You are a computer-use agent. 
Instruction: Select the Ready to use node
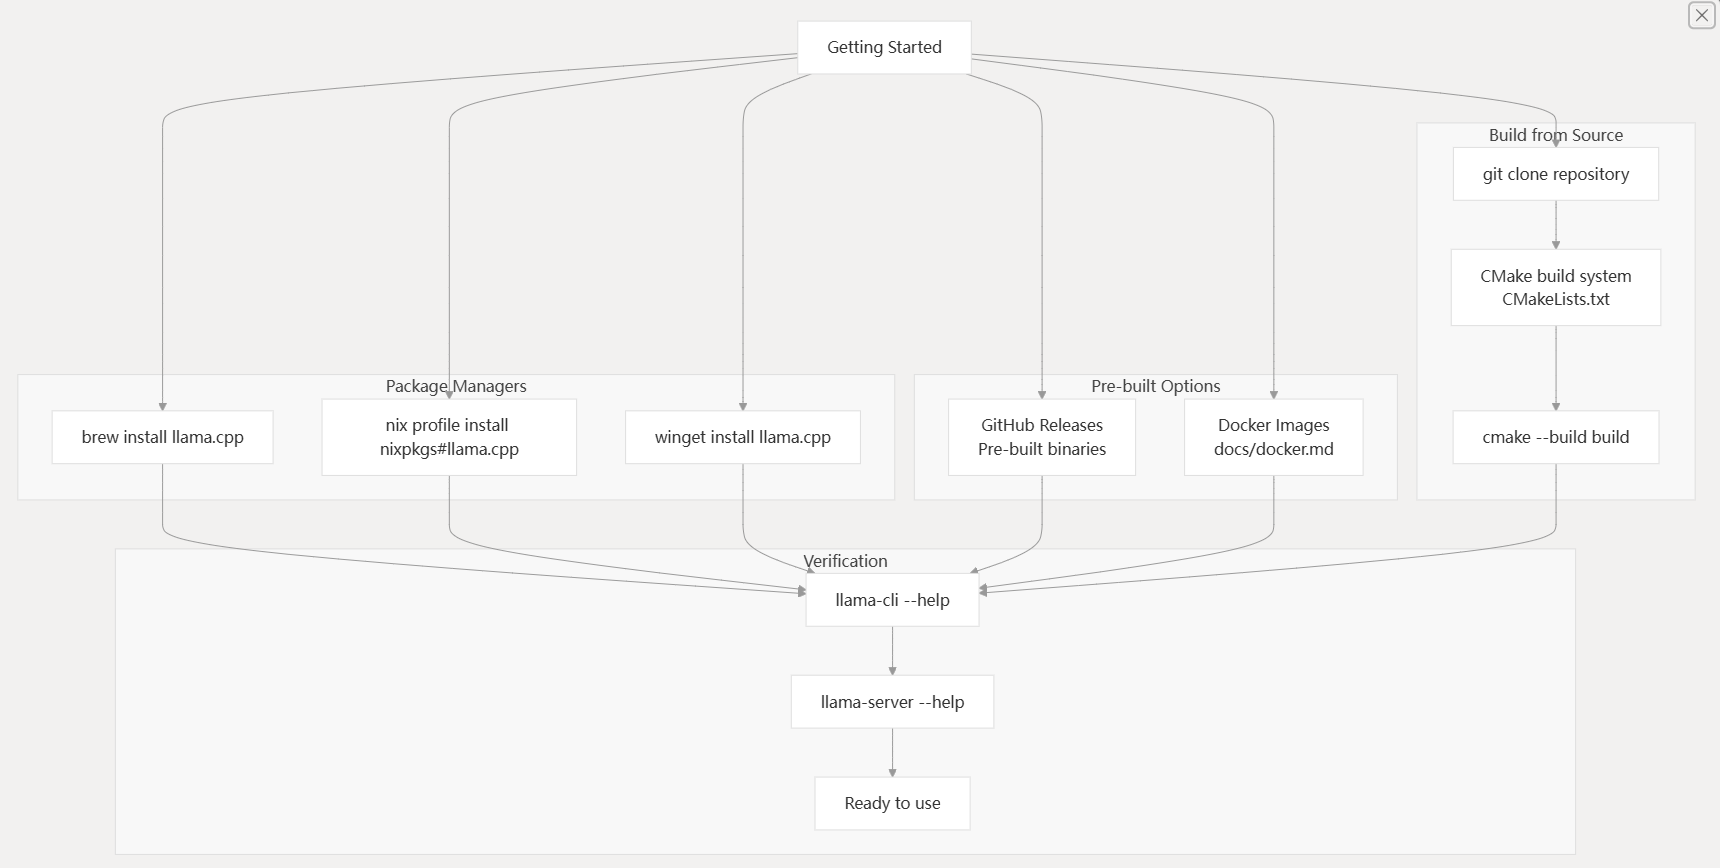click(892, 803)
